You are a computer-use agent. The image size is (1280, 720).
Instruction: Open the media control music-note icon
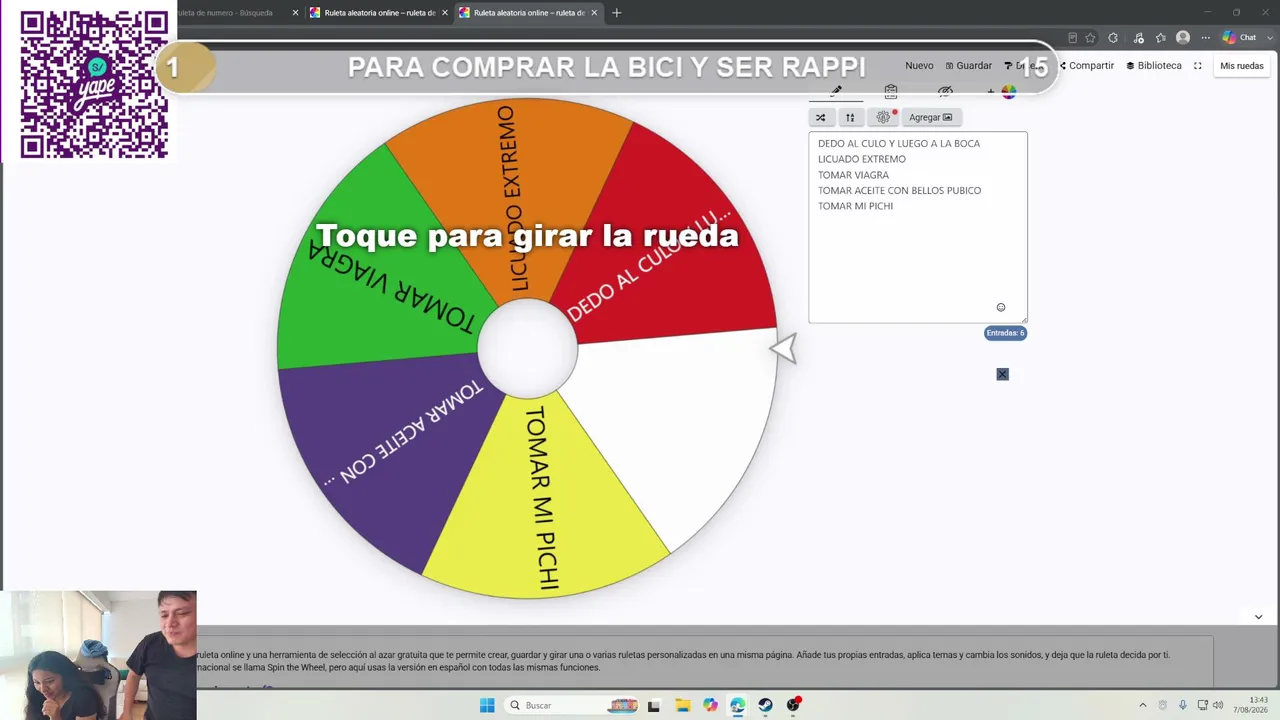click(x=1138, y=38)
